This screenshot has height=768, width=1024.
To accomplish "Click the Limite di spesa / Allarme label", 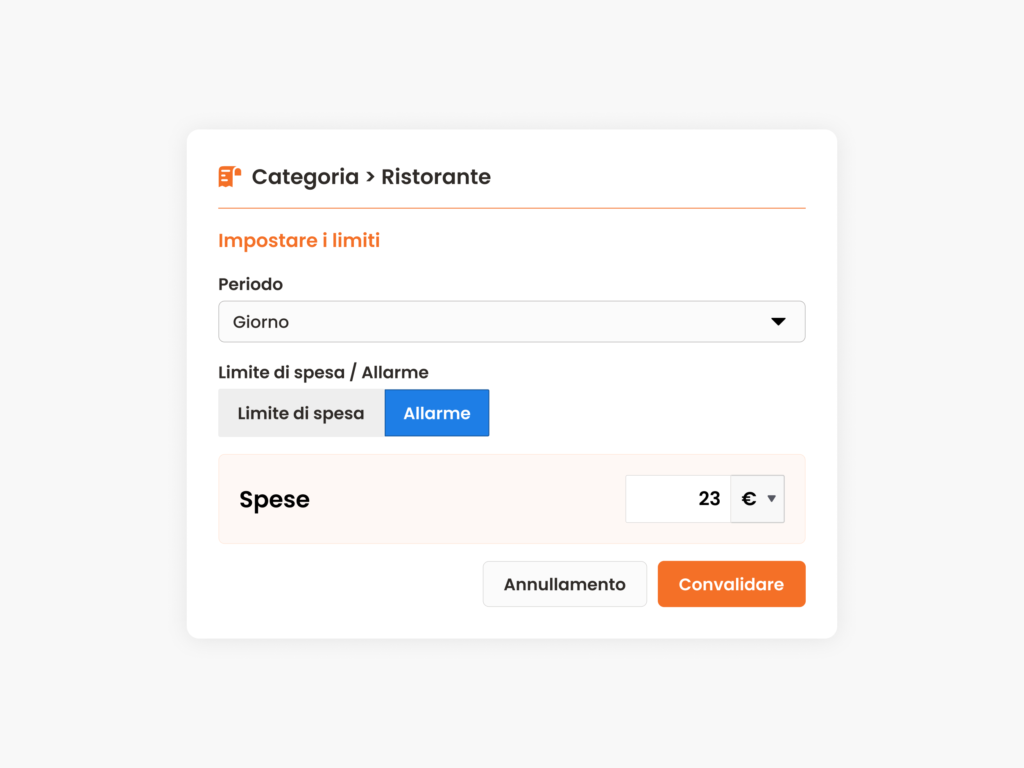I will pos(323,372).
